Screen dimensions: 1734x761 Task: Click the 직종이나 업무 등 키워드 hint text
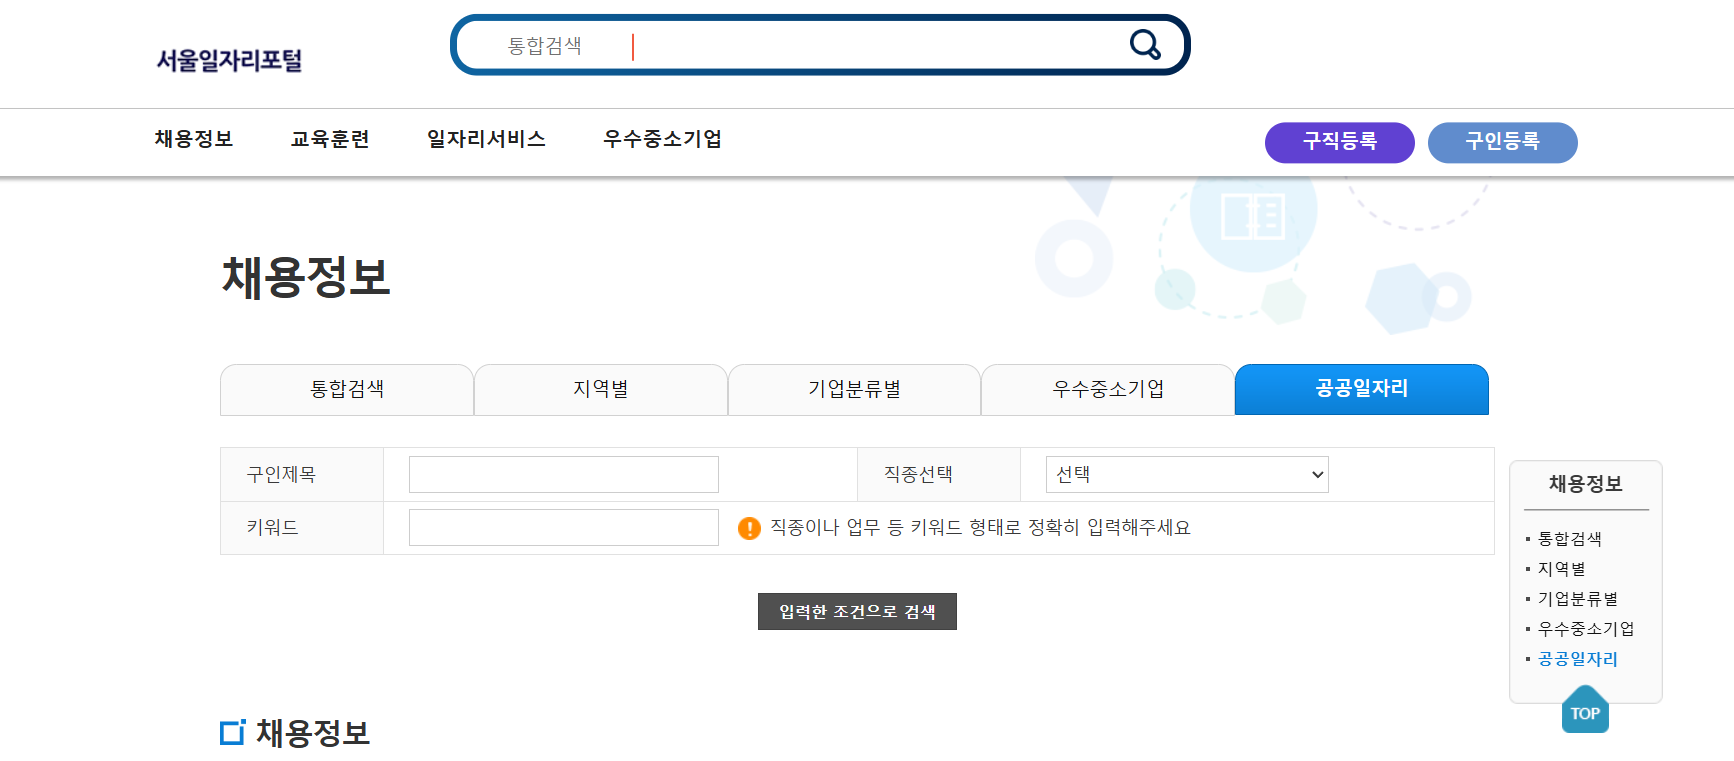point(980,528)
